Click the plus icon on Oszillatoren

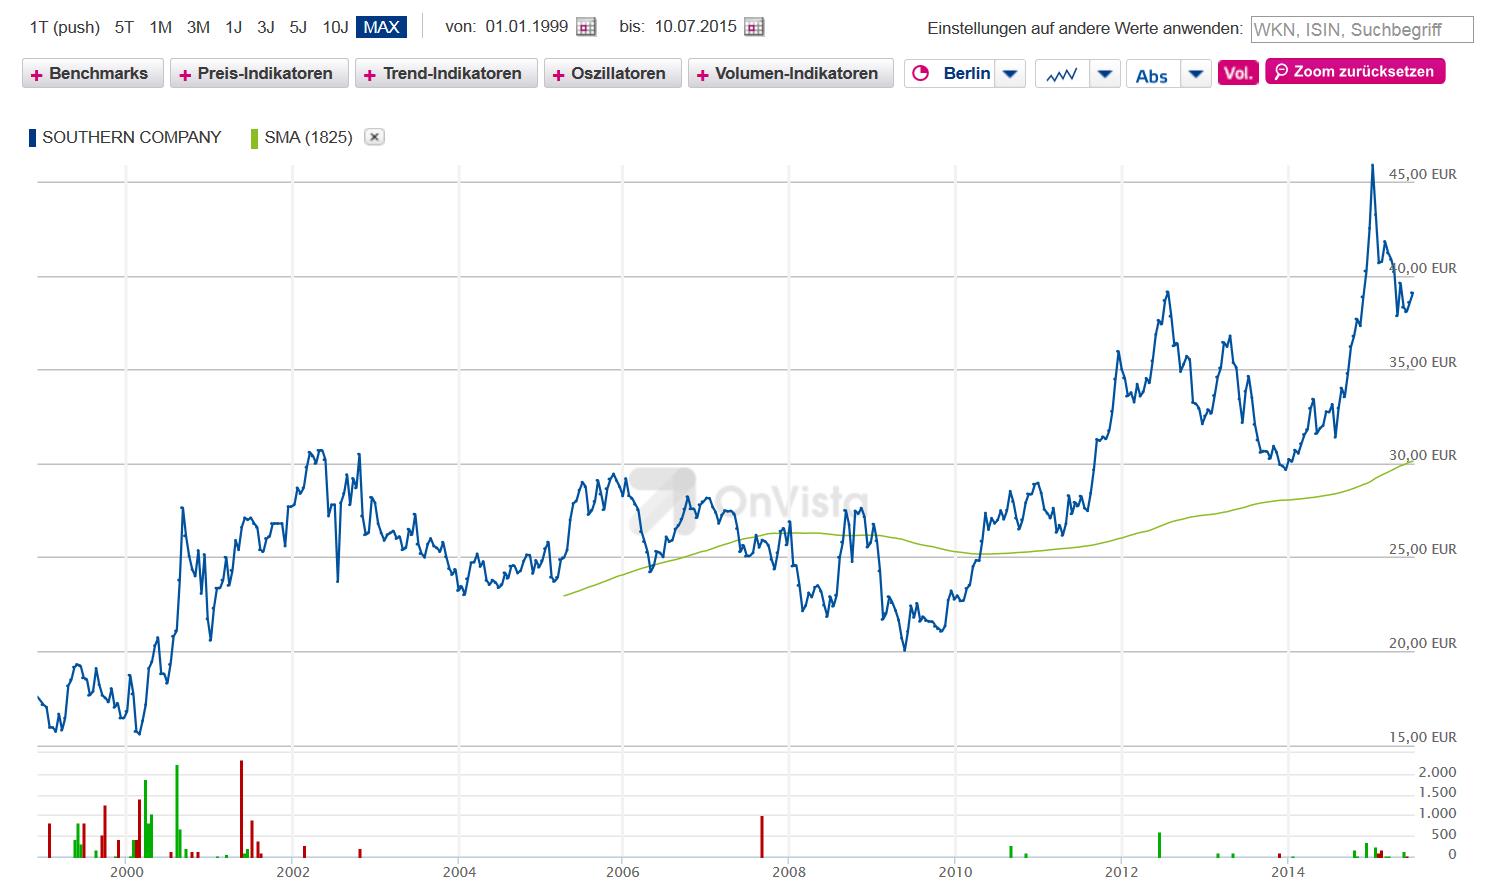(x=559, y=74)
